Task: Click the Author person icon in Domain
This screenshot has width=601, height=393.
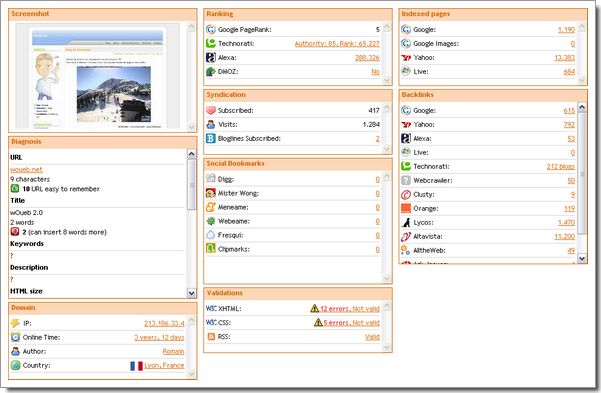Action: (15, 351)
